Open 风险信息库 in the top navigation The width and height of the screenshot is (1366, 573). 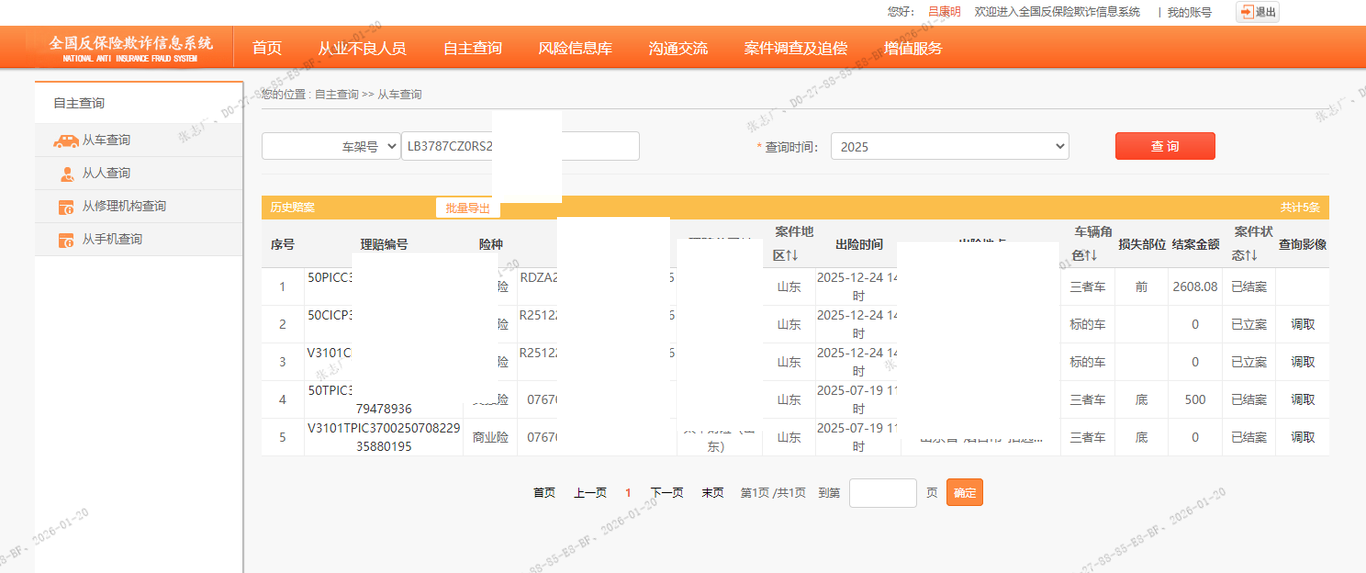pos(575,48)
